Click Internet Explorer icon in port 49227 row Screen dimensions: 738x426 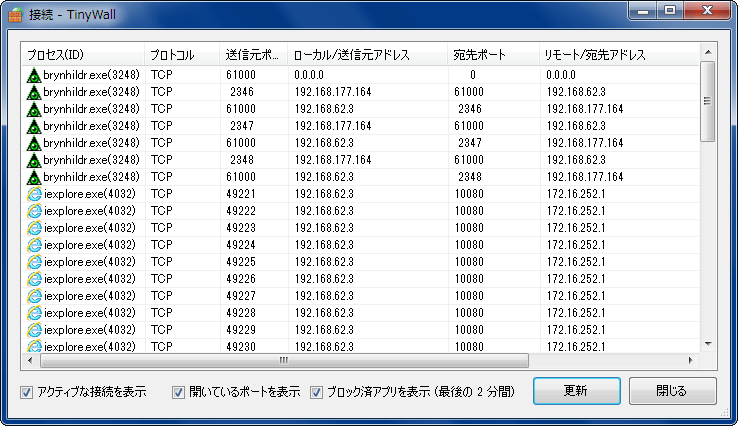[x=34, y=296]
